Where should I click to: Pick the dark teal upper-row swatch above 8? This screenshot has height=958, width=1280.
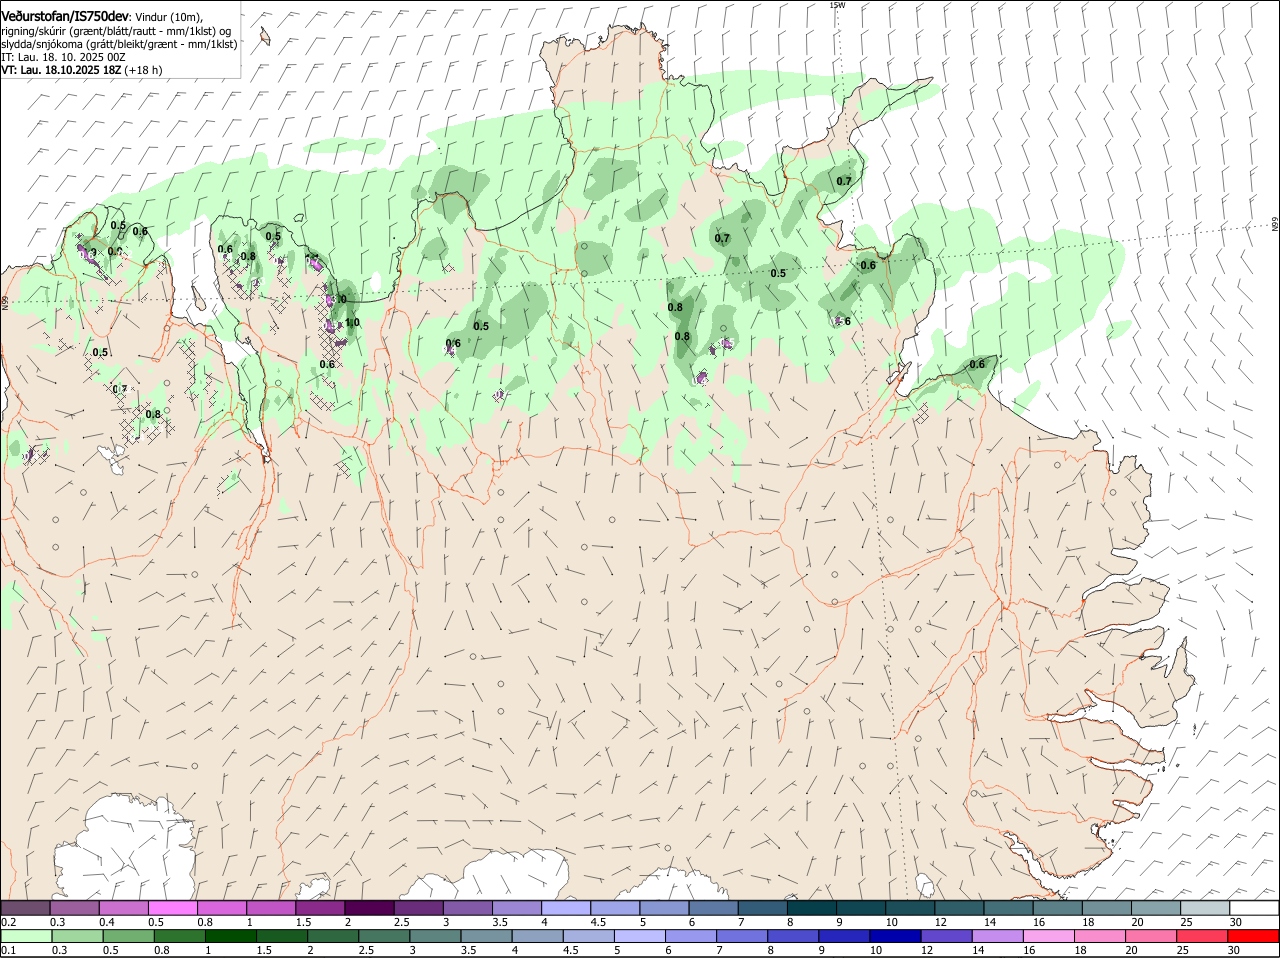(x=812, y=908)
